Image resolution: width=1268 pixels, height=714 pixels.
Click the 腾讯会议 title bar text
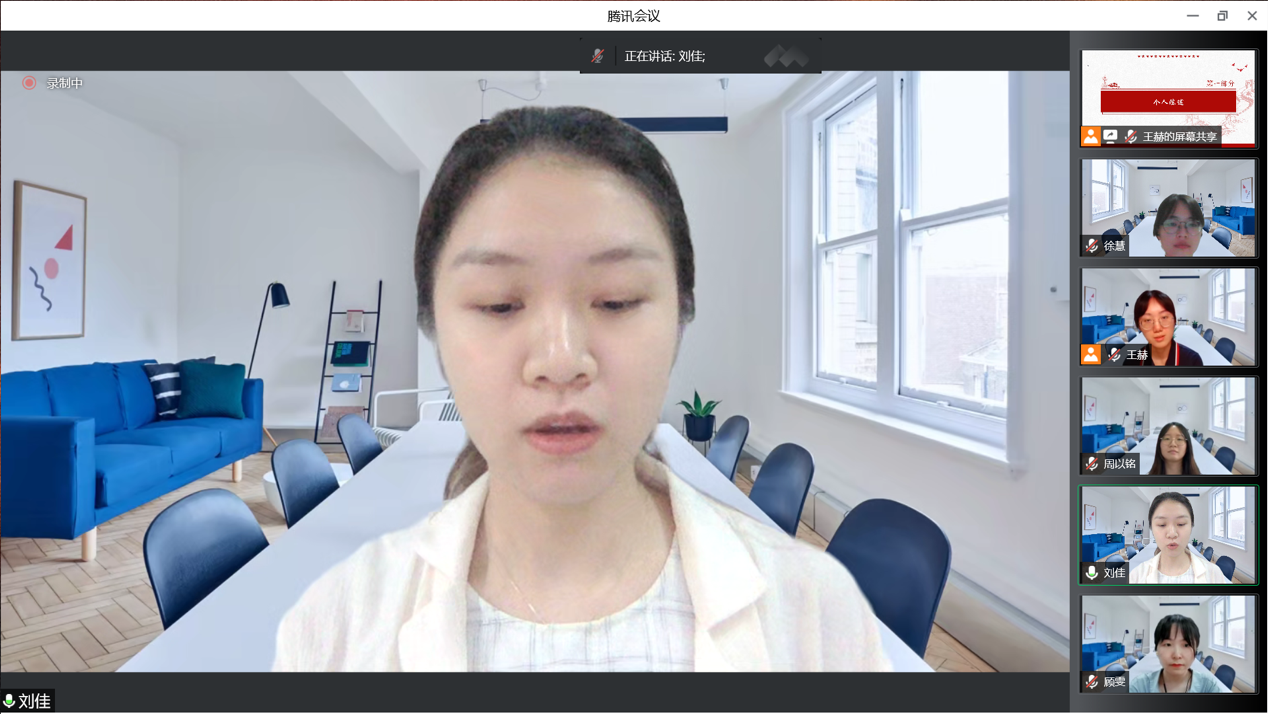(x=633, y=15)
